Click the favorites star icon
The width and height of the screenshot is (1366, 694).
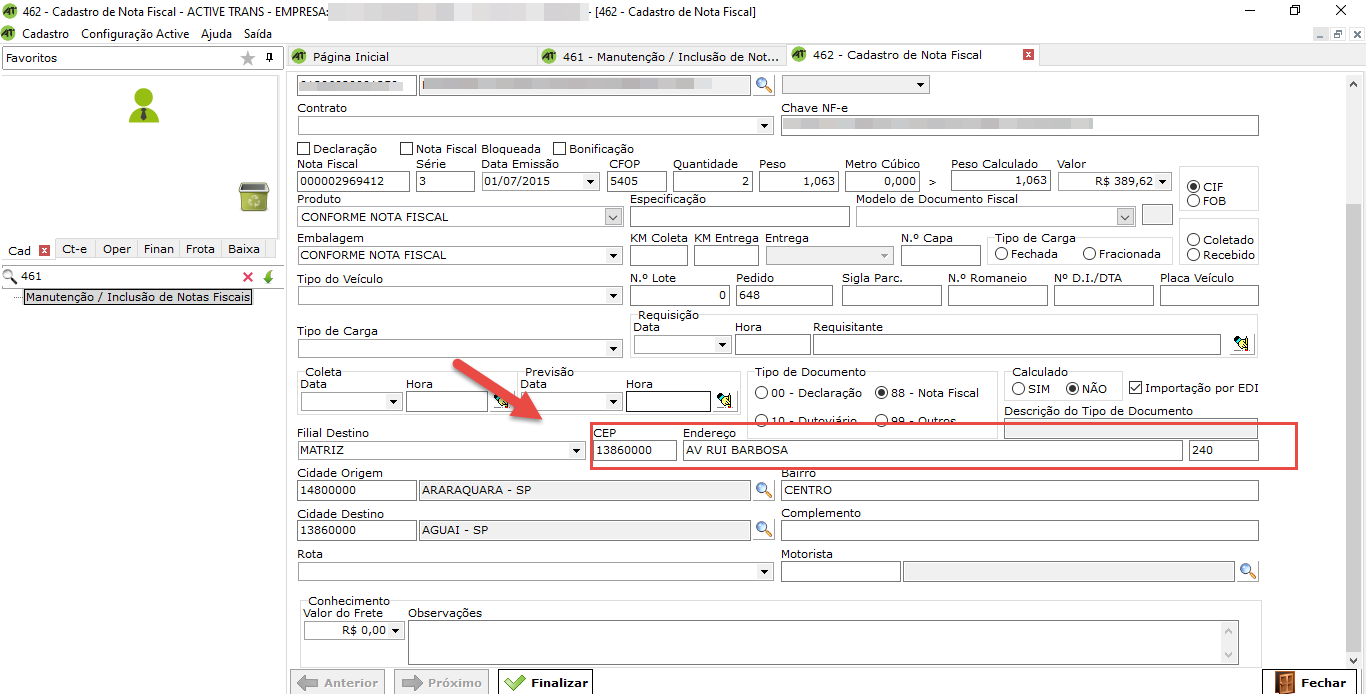pos(248,58)
